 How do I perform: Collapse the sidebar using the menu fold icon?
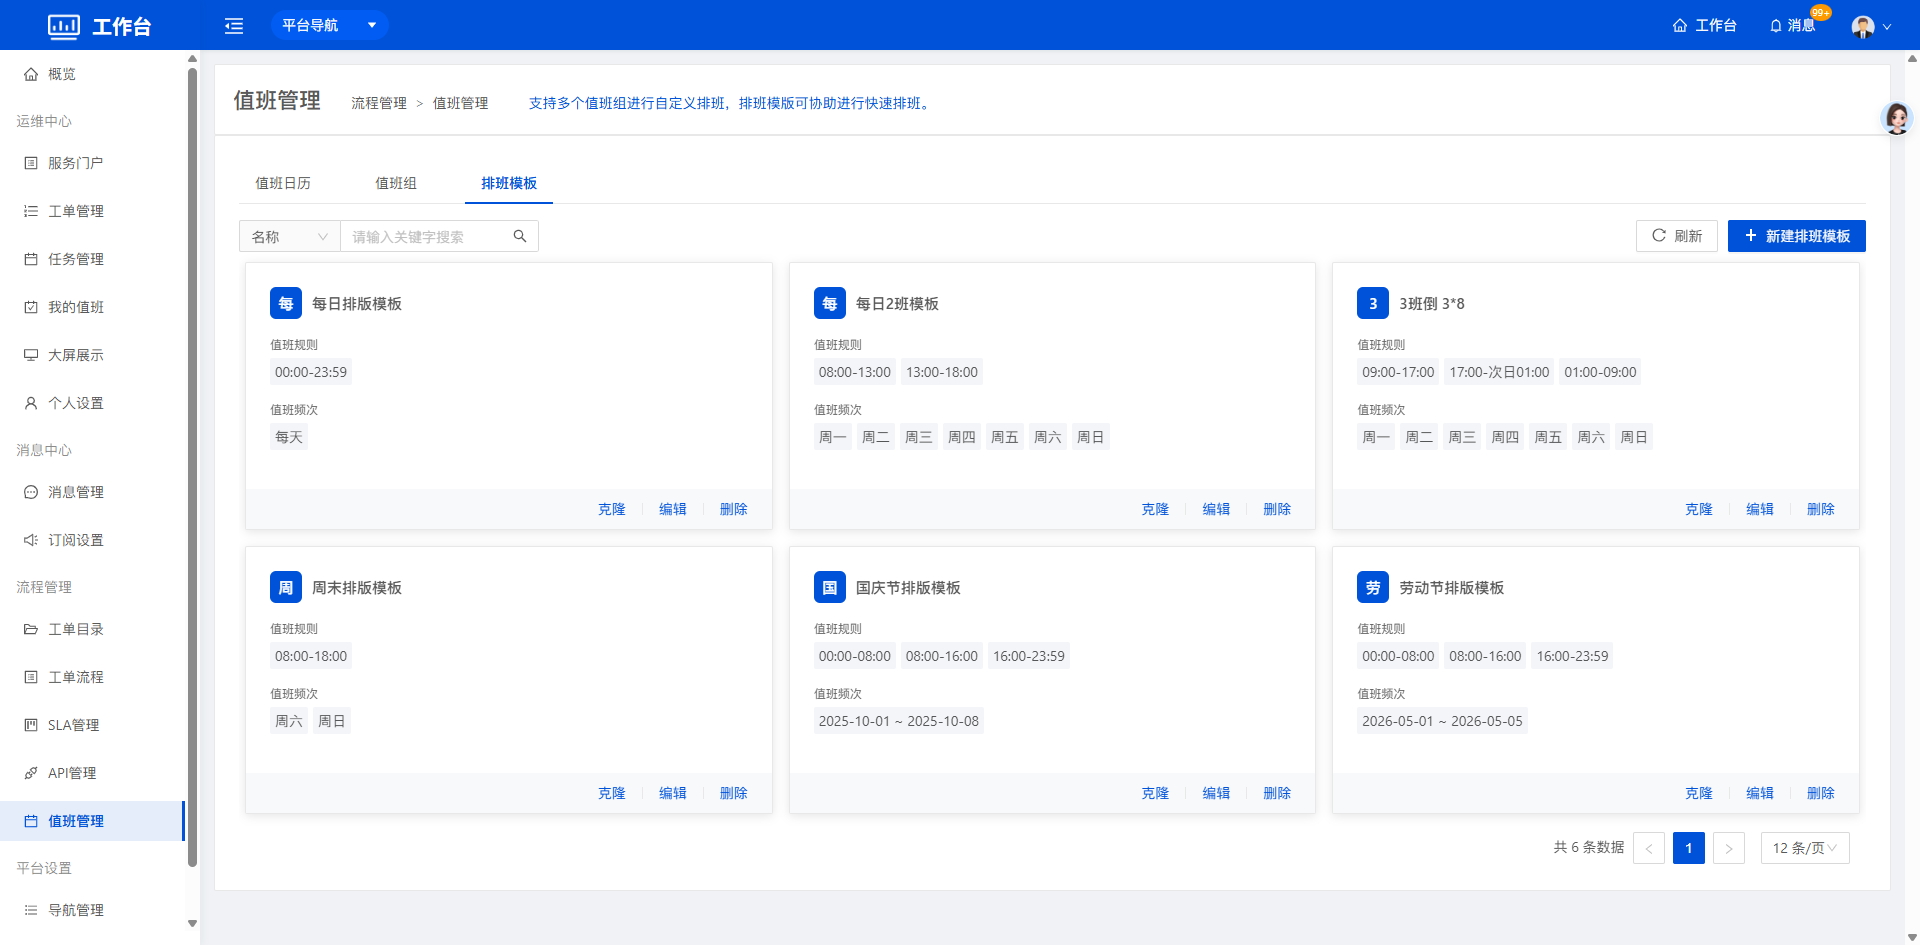coord(234,26)
